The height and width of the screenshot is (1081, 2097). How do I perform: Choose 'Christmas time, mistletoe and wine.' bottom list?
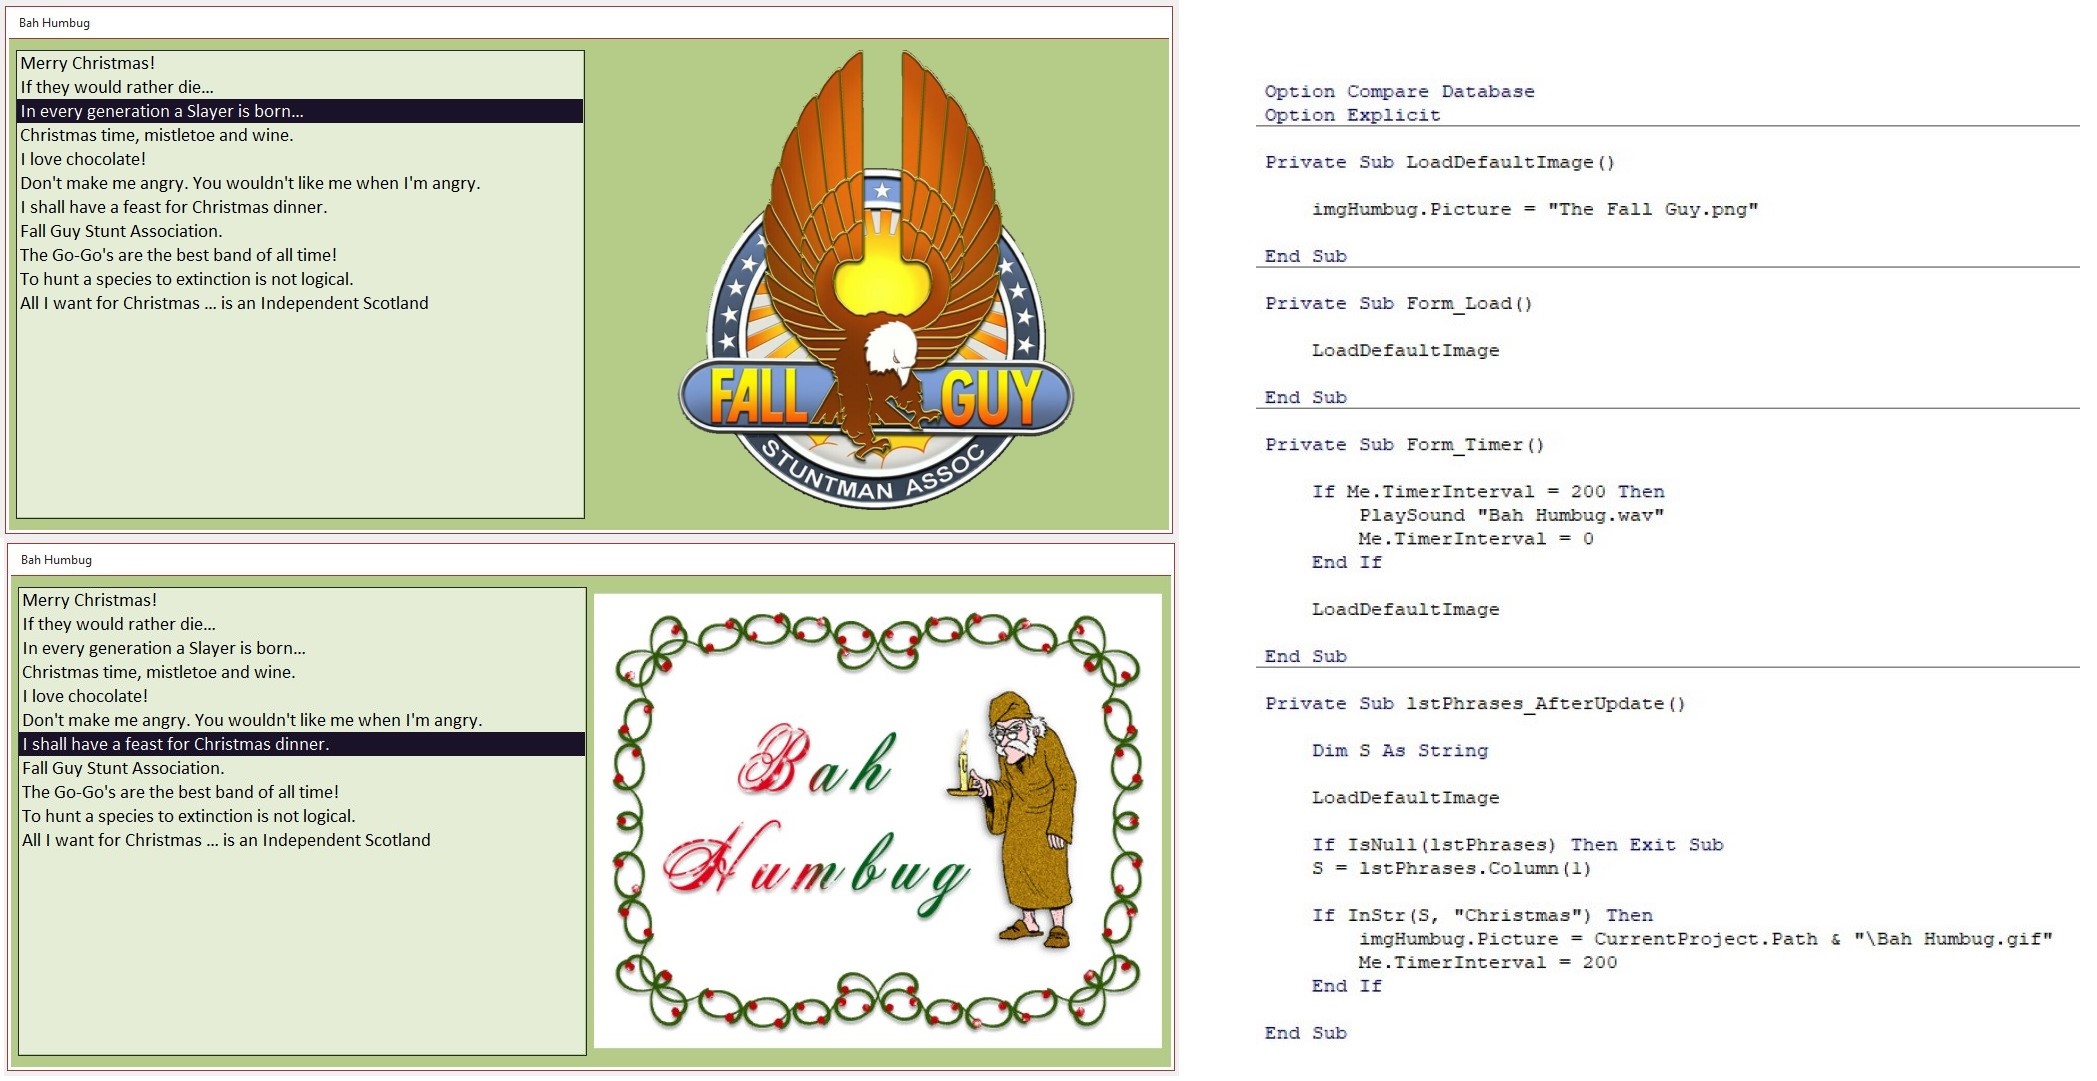point(159,672)
